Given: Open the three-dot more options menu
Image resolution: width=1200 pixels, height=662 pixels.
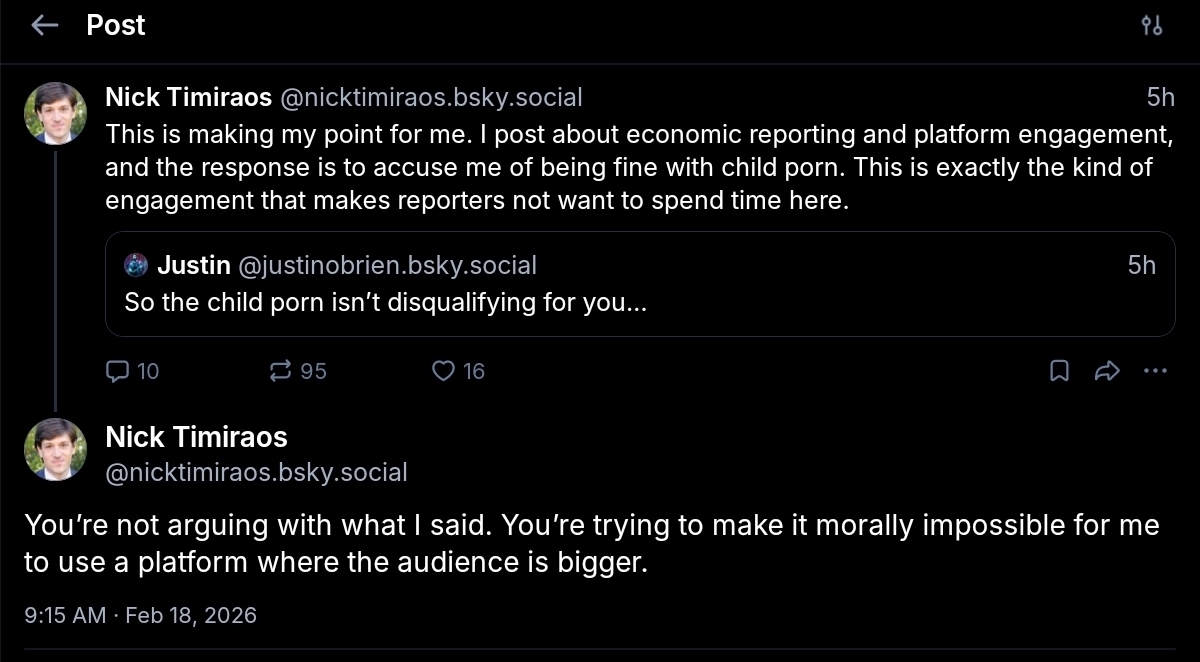Looking at the screenshot, I should coord(1155,371).
